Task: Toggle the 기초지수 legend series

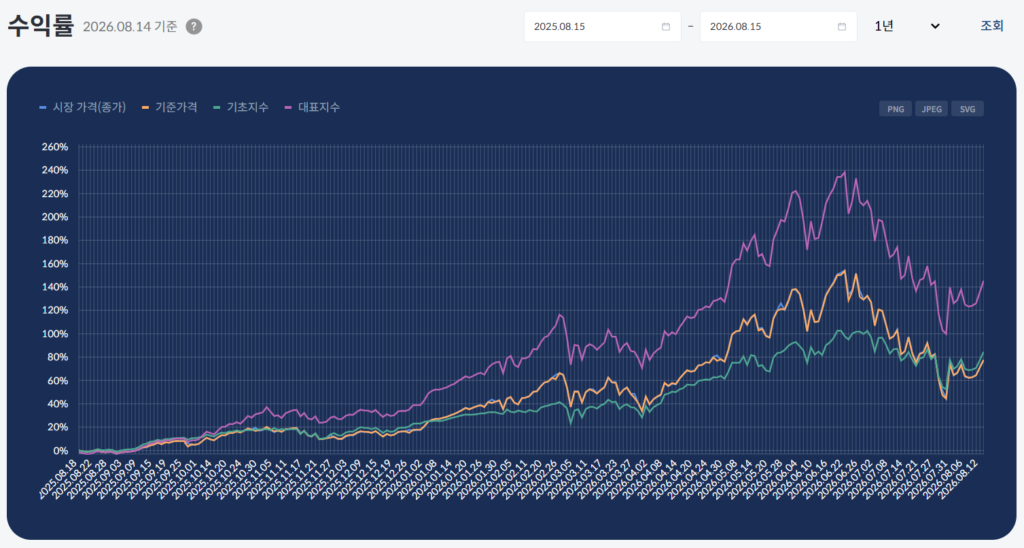Action: [x=241, y=107]
